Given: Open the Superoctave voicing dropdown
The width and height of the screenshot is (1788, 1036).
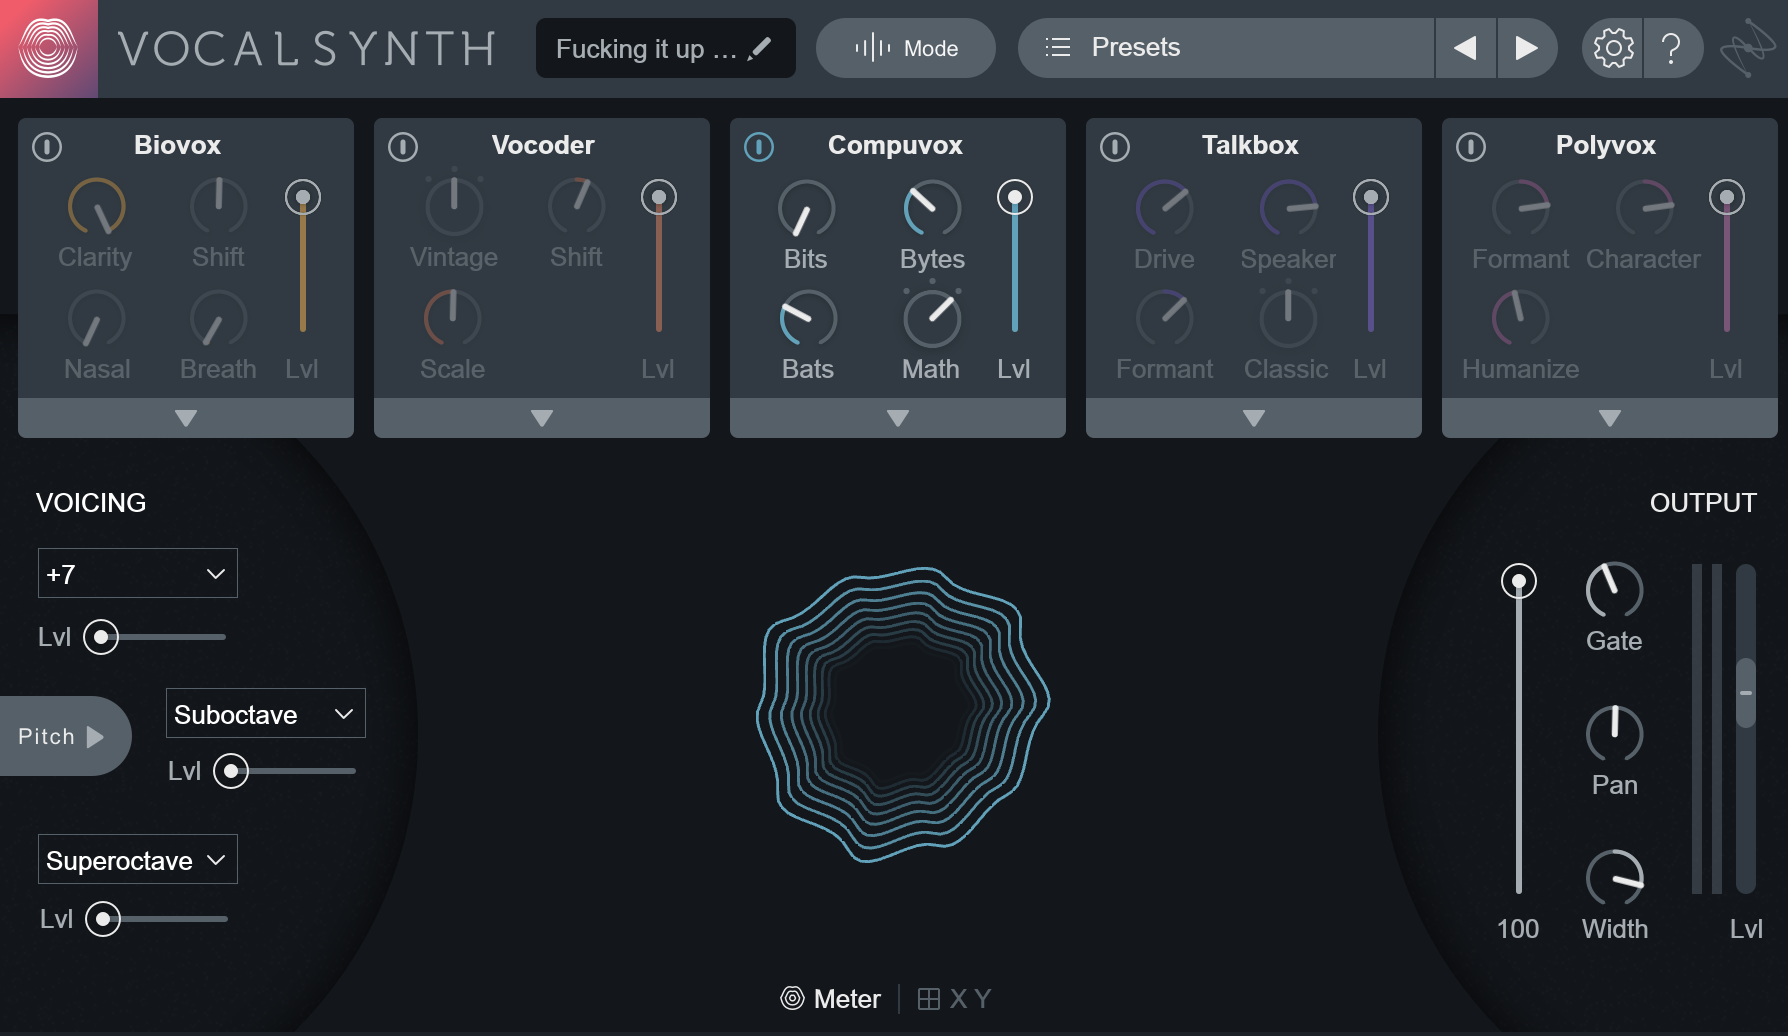Looking at the screenshot, I should pos(138,859).
